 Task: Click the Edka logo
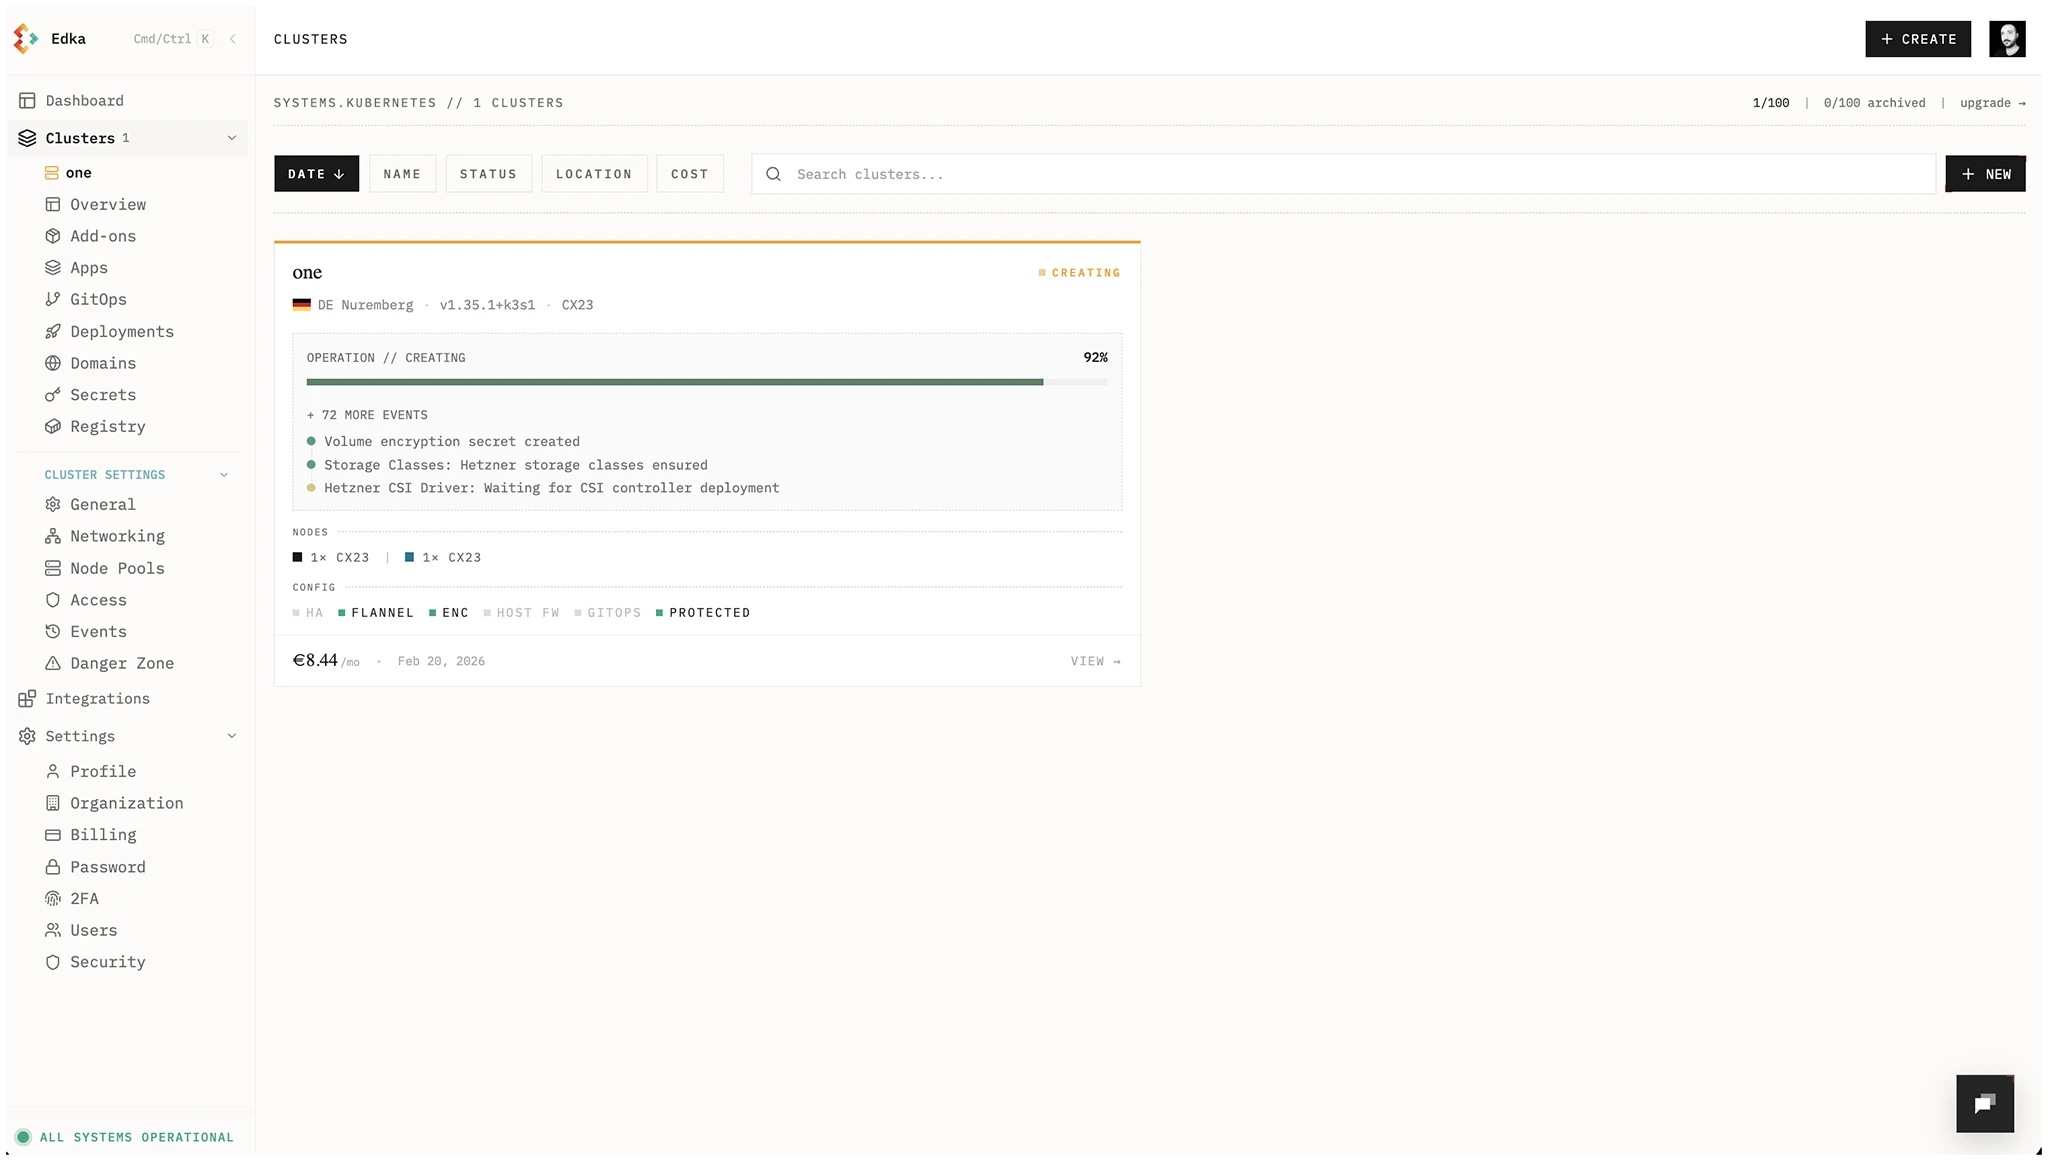[x=26, y=38]
